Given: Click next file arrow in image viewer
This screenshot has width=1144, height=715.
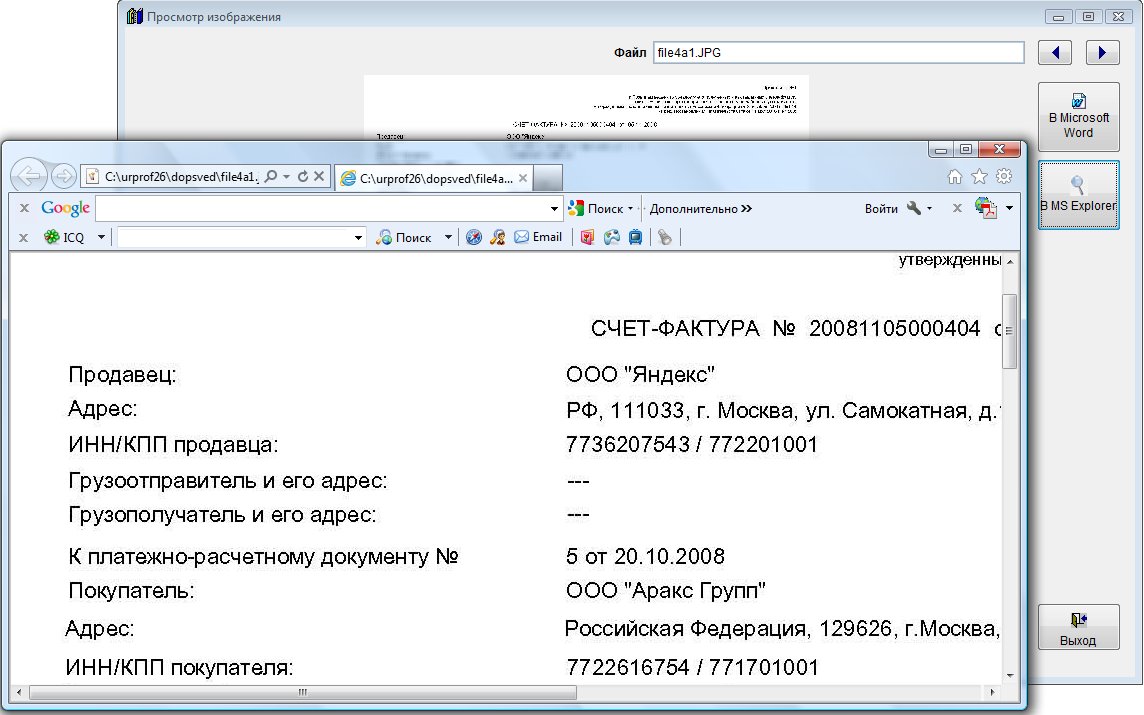Looking at the screenshot, I should (x=1102, y=53).
